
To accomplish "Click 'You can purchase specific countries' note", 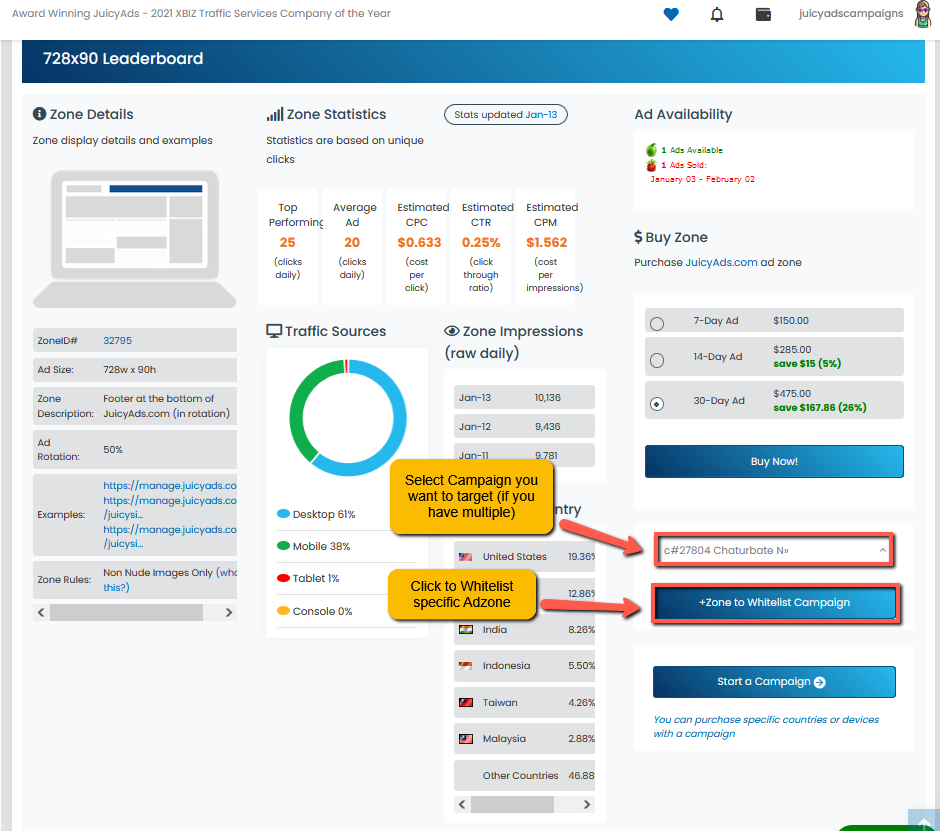I will [766, 727].
